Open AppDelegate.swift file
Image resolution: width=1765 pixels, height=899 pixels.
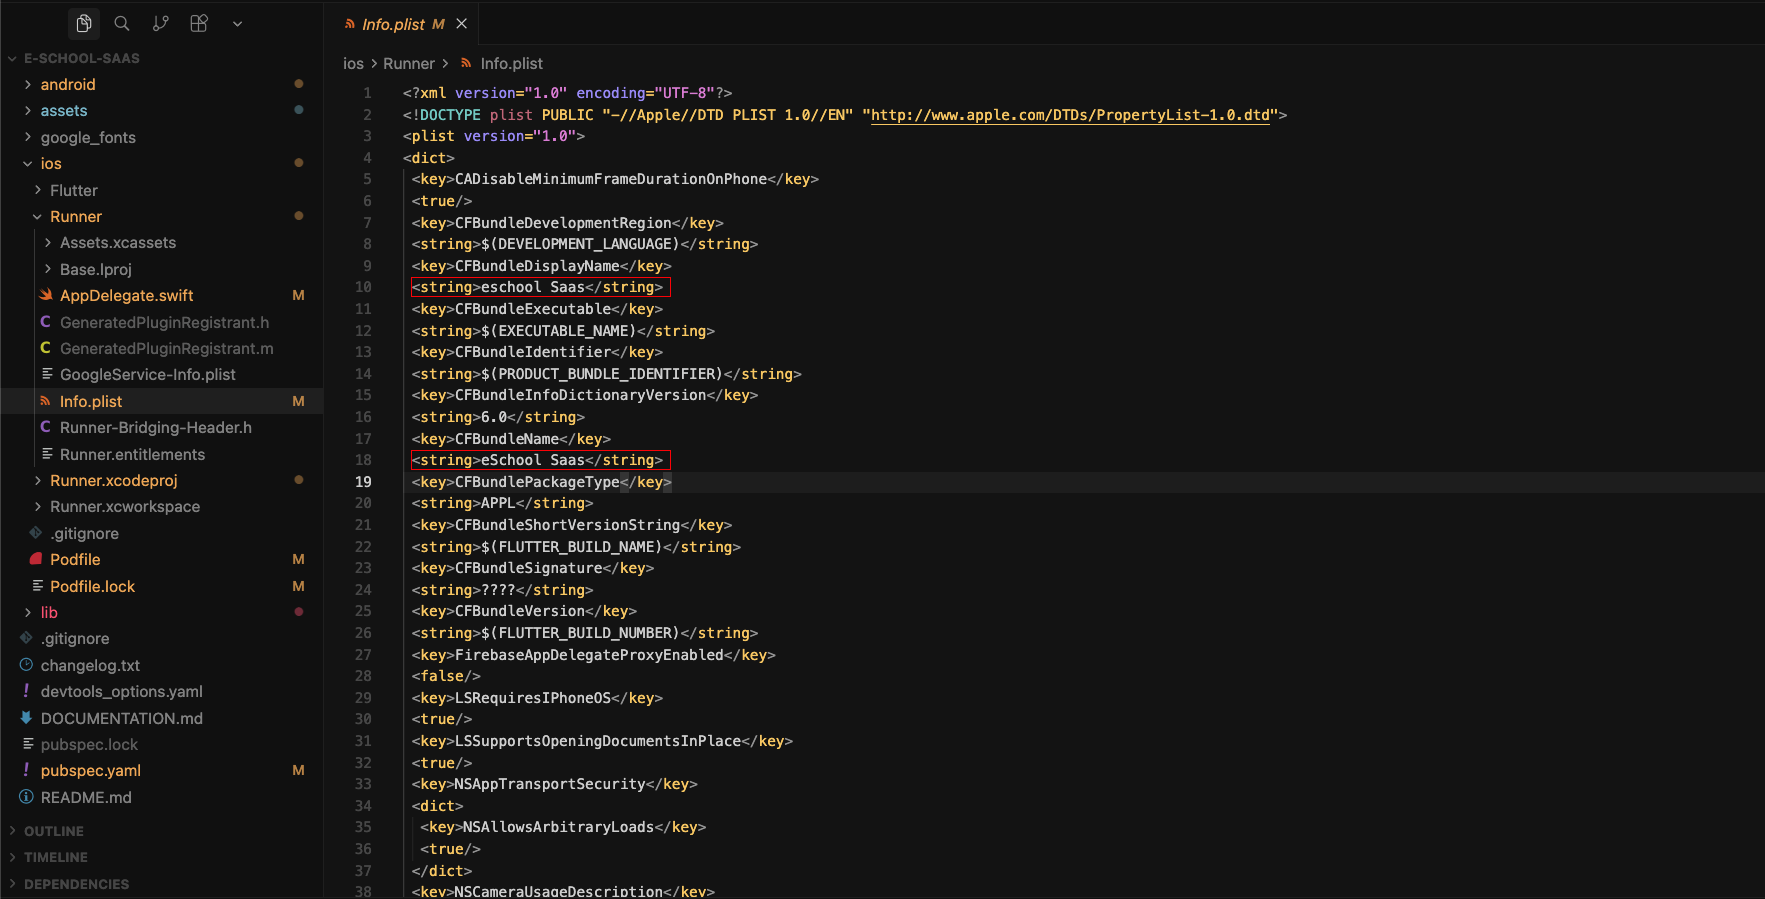pos(126,296)
